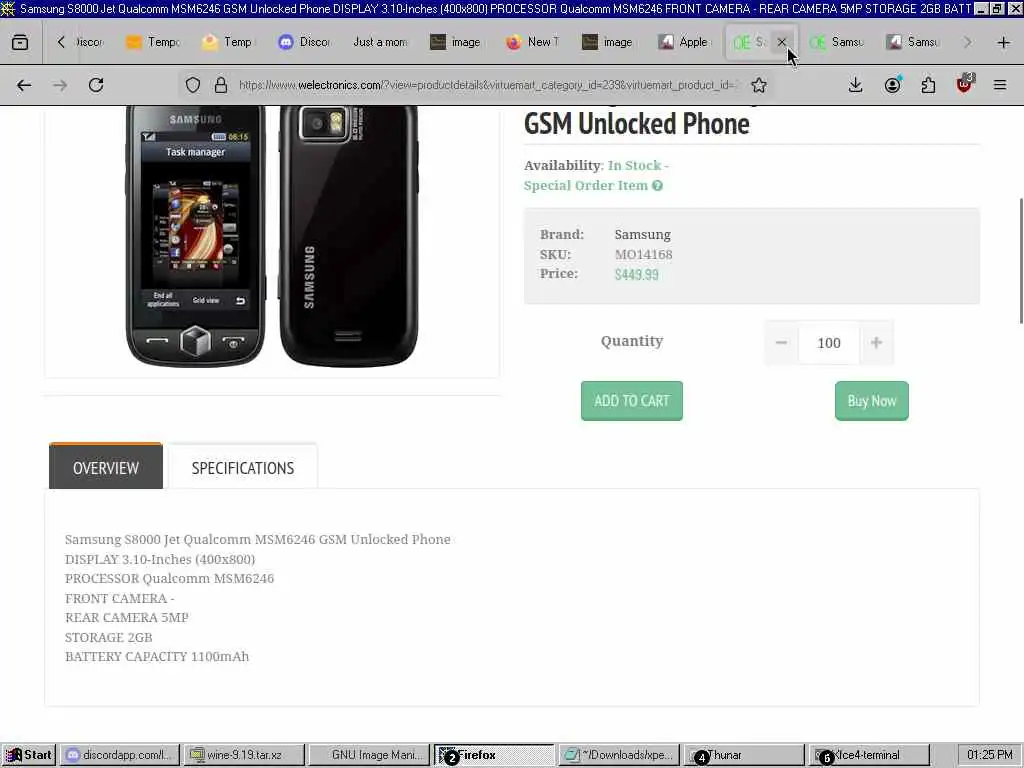Switch to the New Tab browser tab
The image size is (1024, 768).
point(532,42)
